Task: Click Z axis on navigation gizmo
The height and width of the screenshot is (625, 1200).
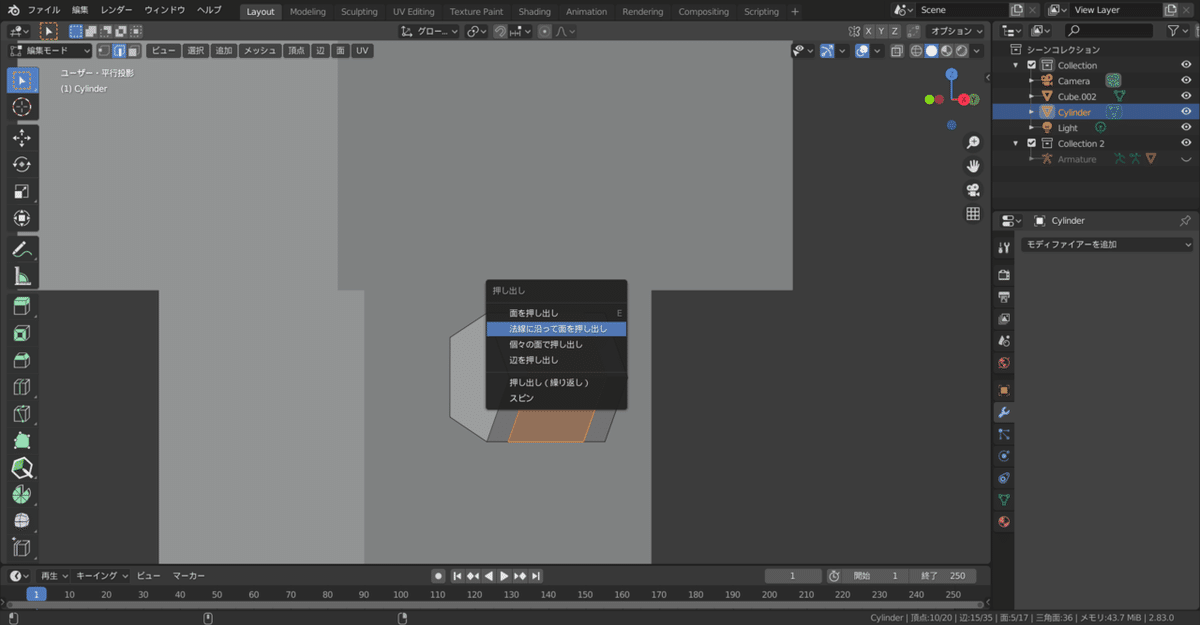Action: [x=951, y=74]
